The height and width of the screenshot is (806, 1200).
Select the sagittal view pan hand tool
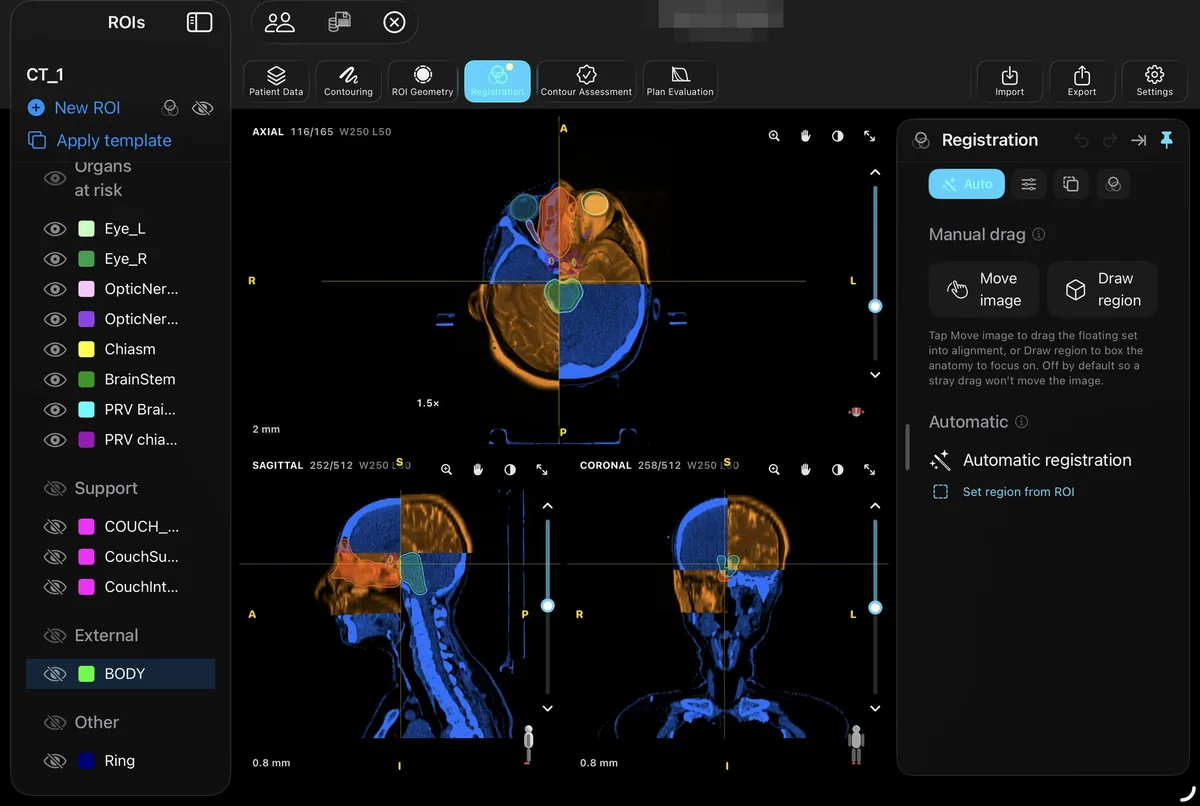[478, 469]
